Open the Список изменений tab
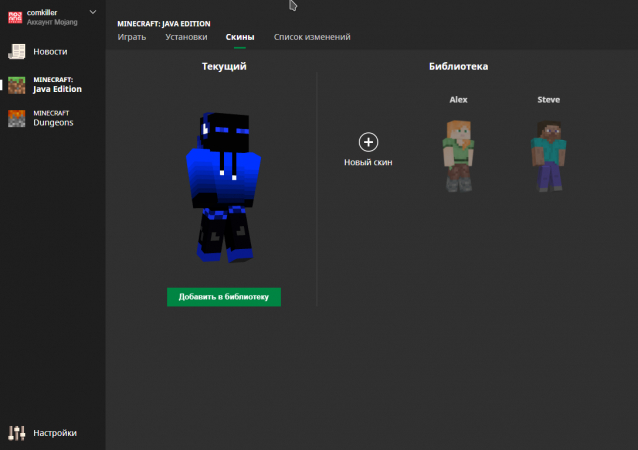Viewport: 638px width, 450px height. tap(312, 37)
